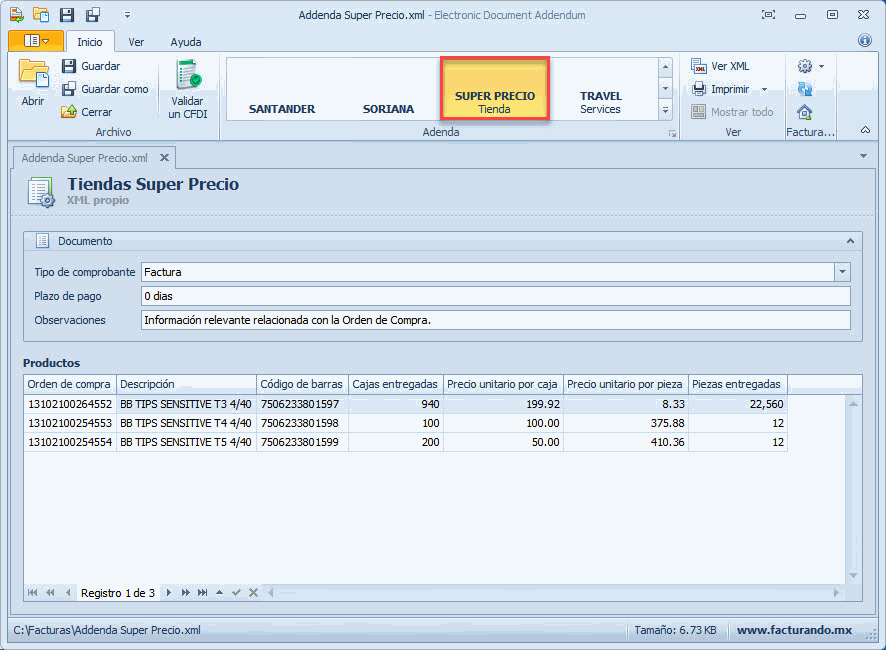The height and width of the screenshot is (650, 886).
Task: Click the Observaciones text field
Action: coord(495,320)
